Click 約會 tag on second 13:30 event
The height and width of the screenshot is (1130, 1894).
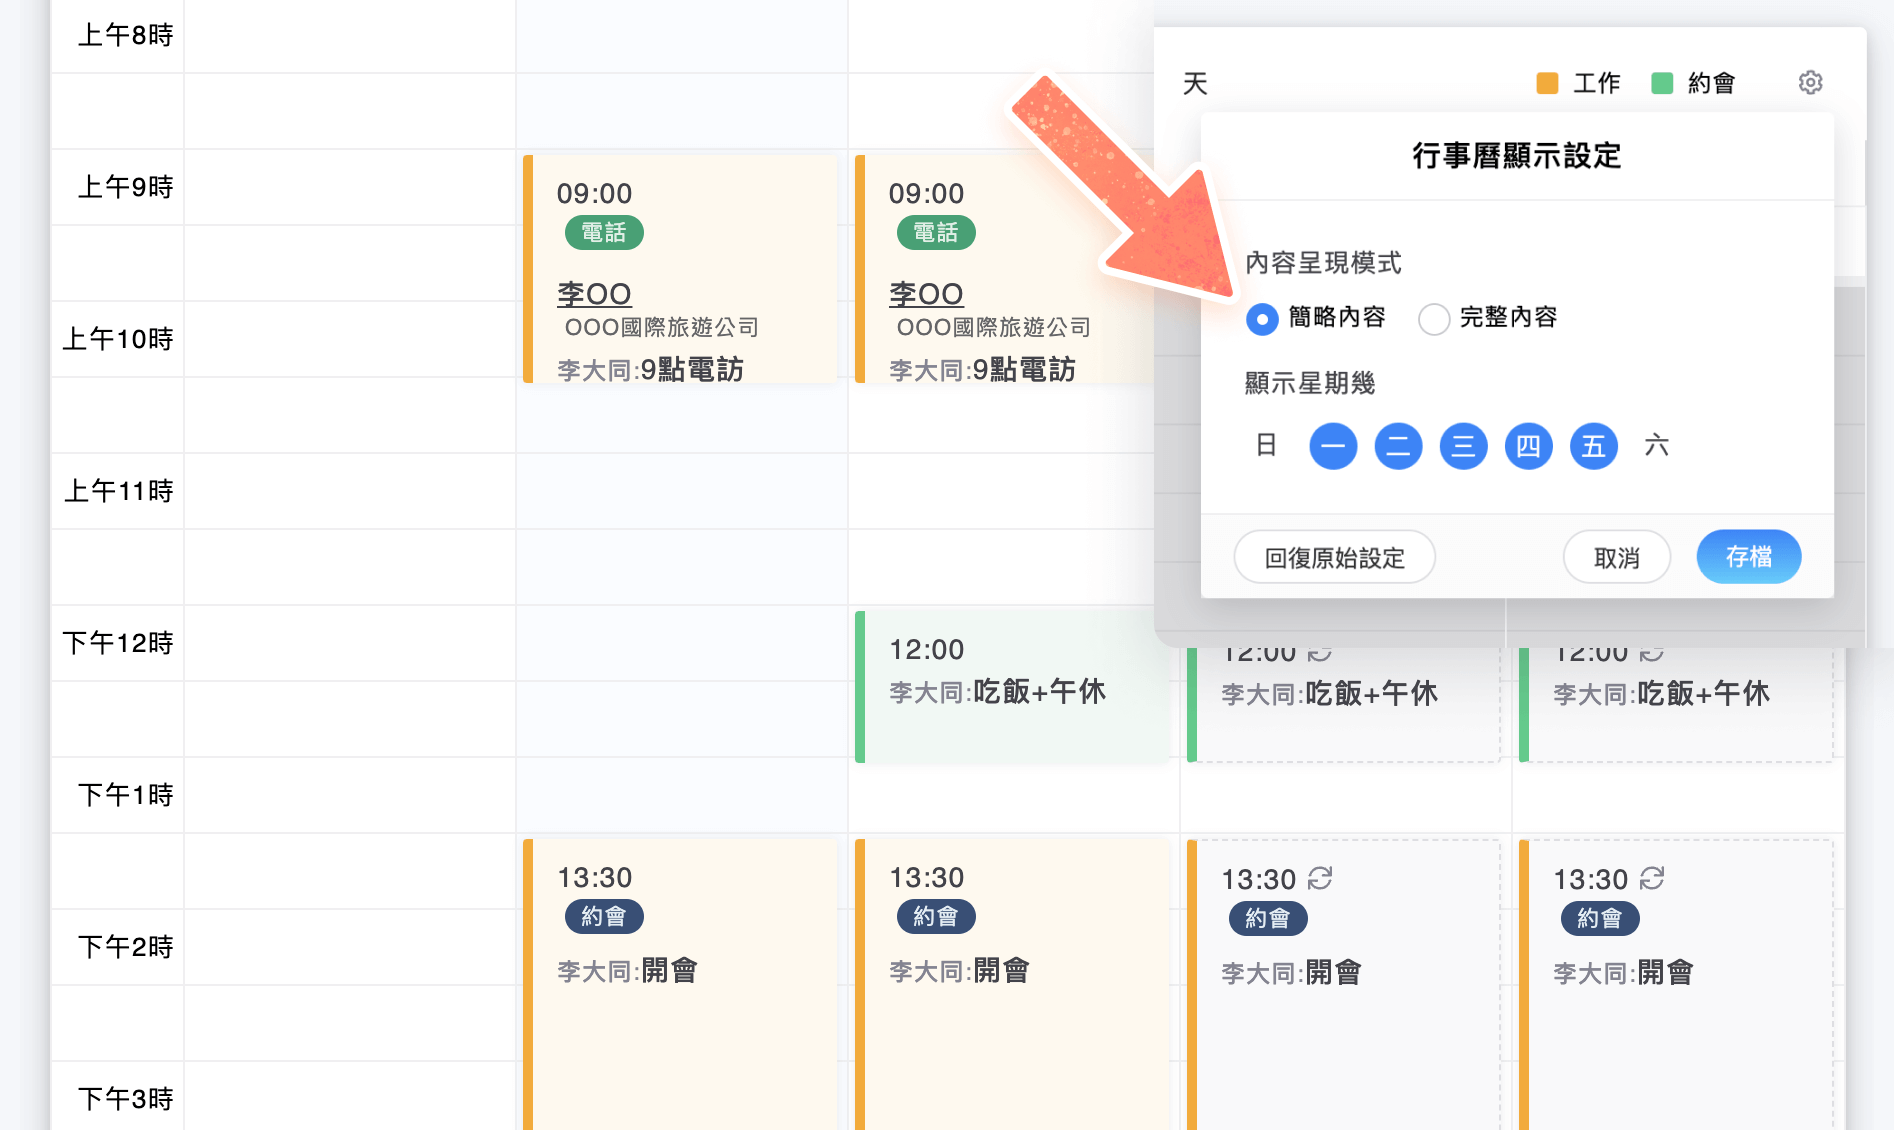click(936, 916)
